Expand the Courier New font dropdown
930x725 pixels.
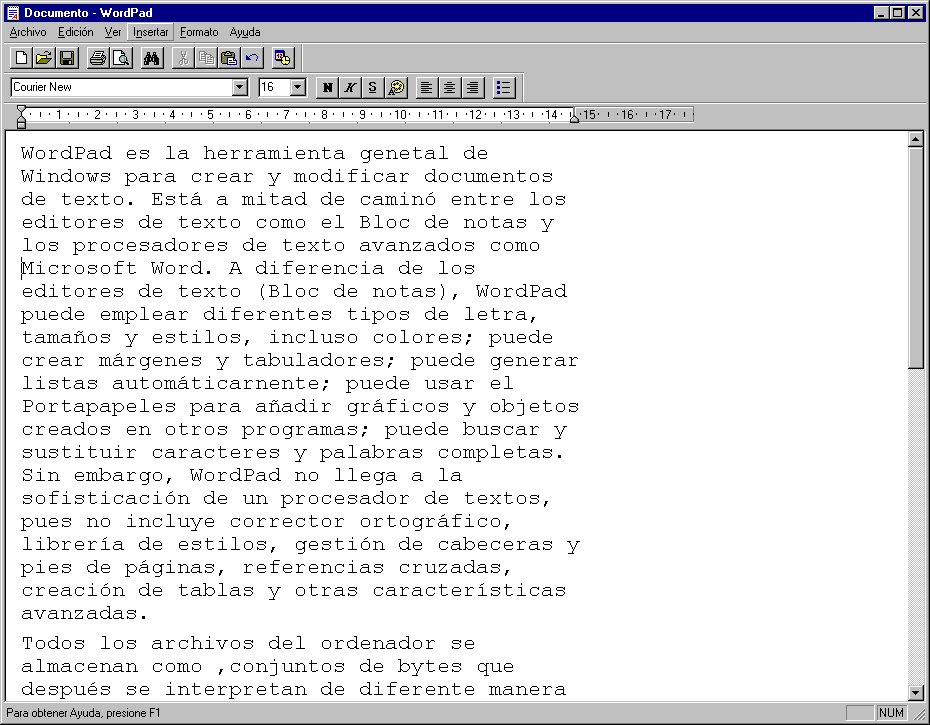tap(240, 87)
